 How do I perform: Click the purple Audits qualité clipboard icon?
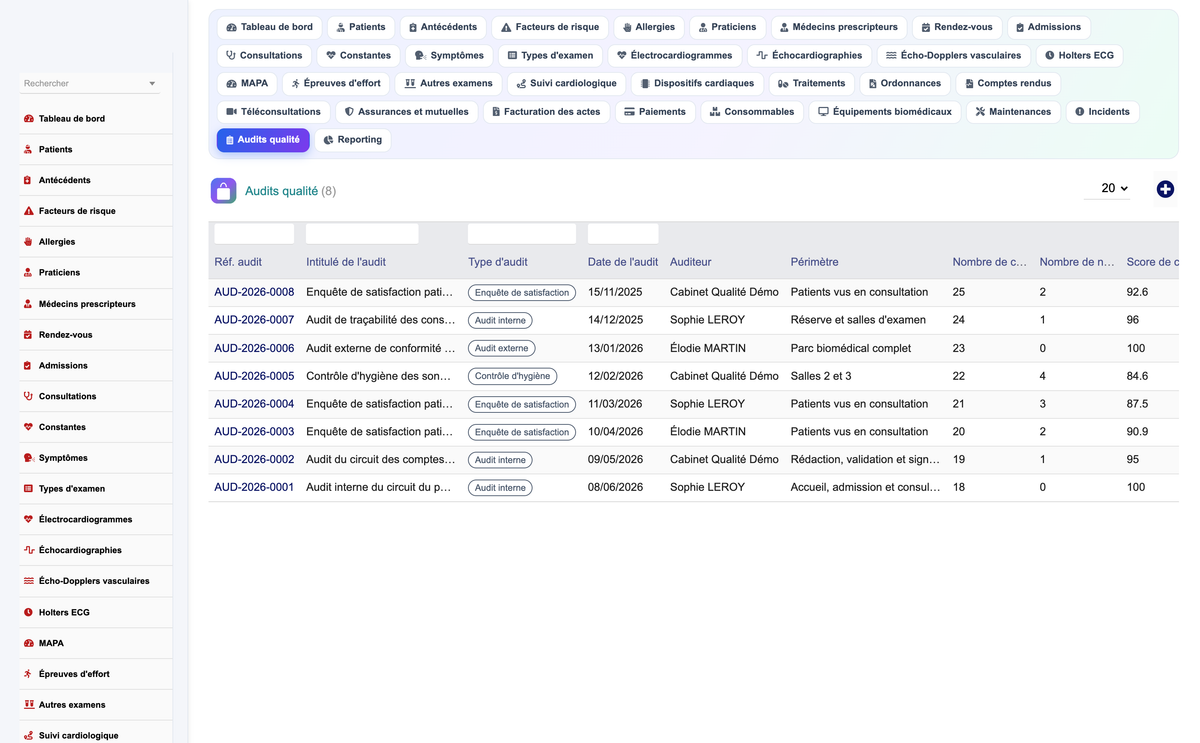(x=223, y=191)
